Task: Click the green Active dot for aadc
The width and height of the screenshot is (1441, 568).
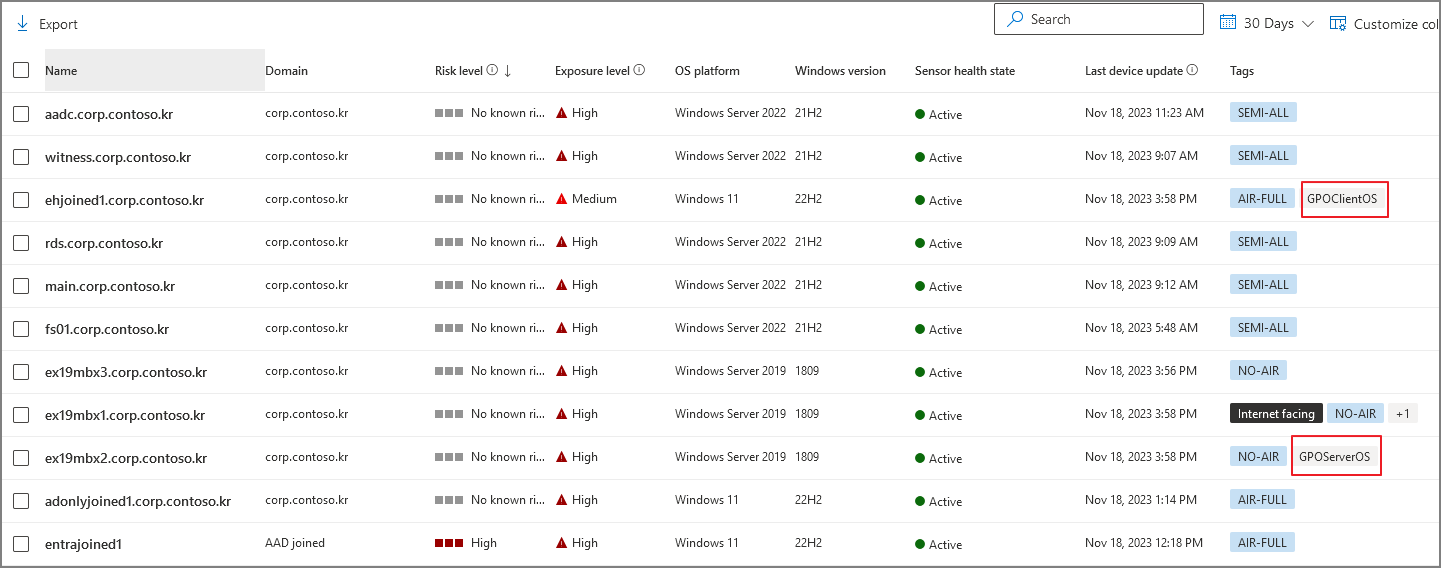Action: point(920,114)
